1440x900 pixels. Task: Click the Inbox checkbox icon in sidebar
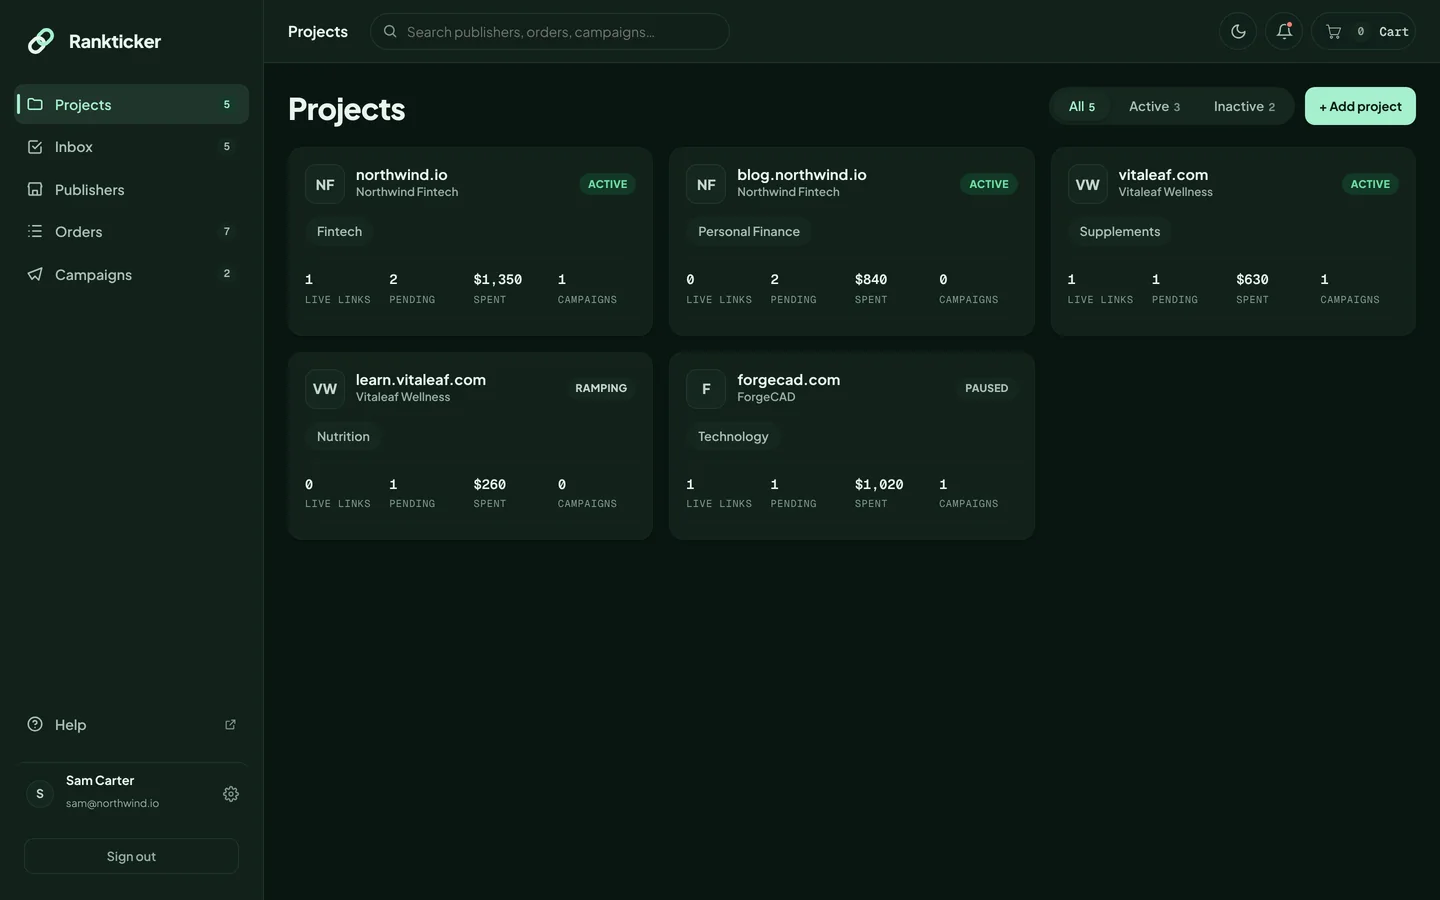pos(35,147)
